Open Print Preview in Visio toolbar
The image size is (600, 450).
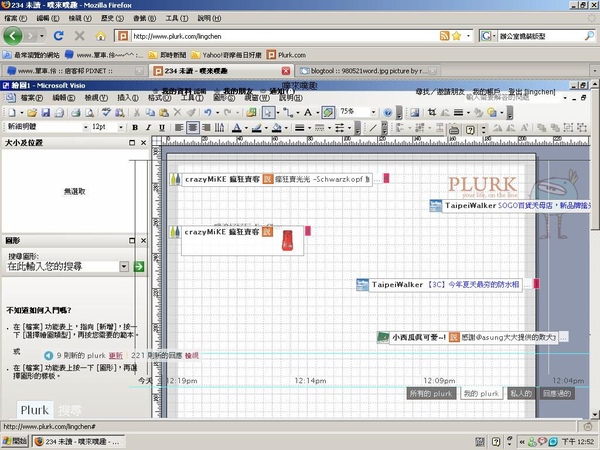(90, 112)
